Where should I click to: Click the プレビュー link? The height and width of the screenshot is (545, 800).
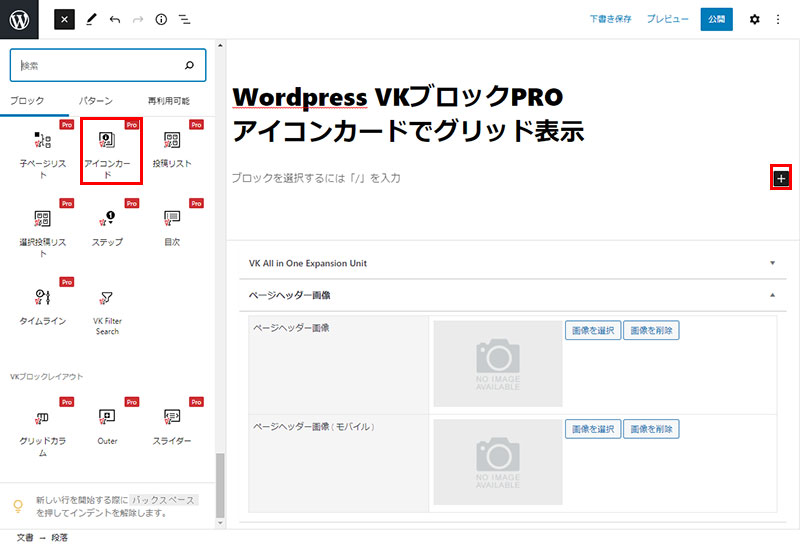click(667, 19)
